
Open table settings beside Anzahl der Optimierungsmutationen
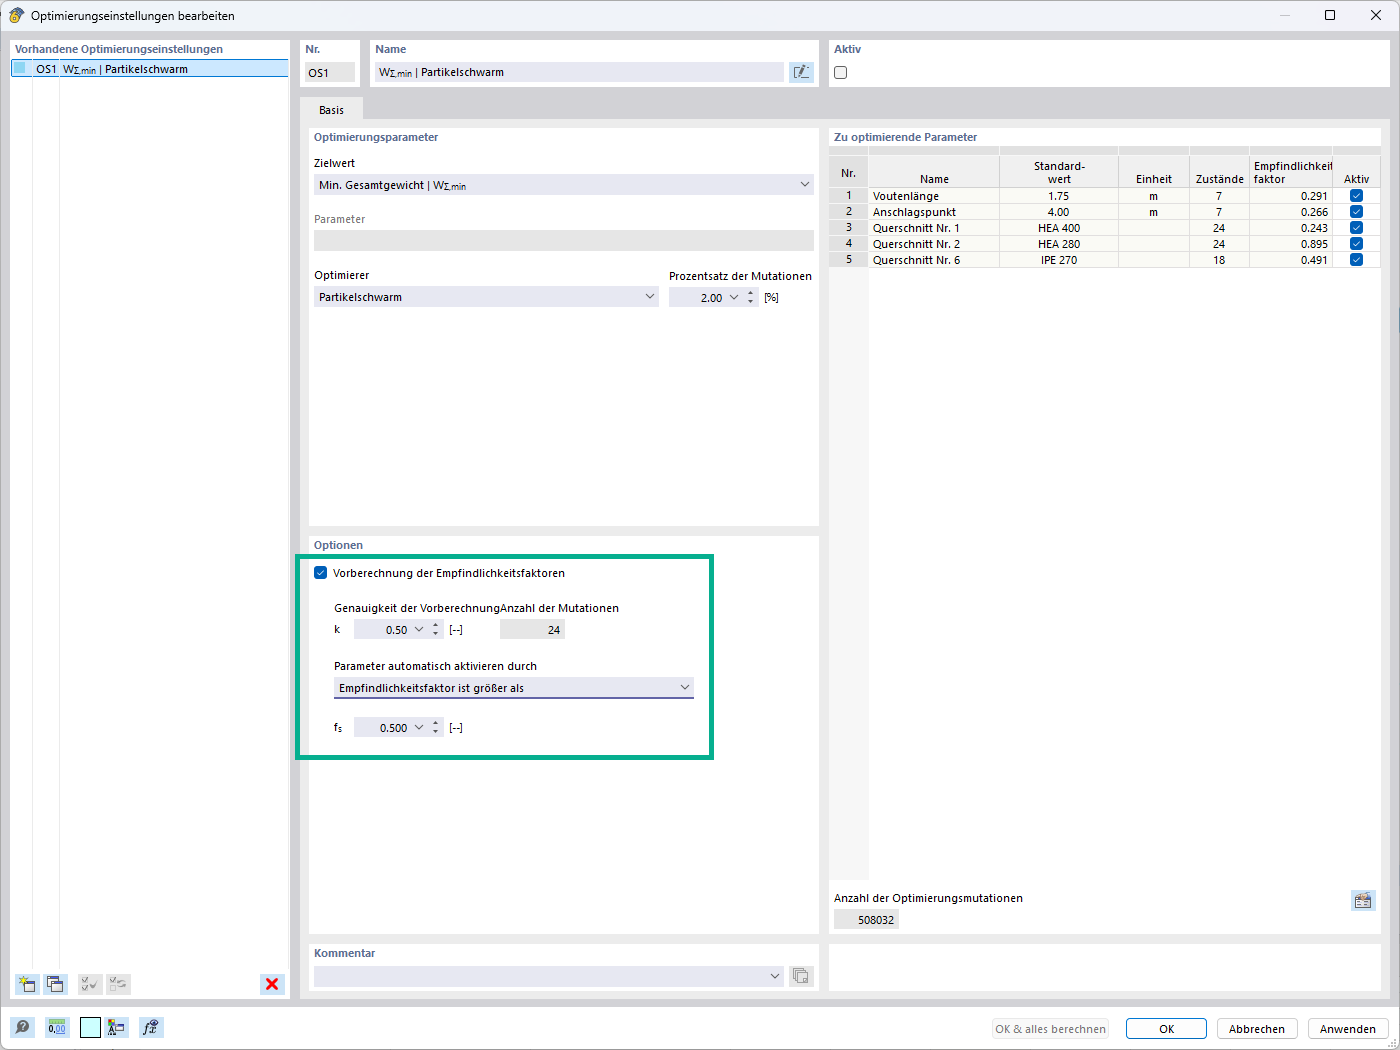pos(1362,900)
